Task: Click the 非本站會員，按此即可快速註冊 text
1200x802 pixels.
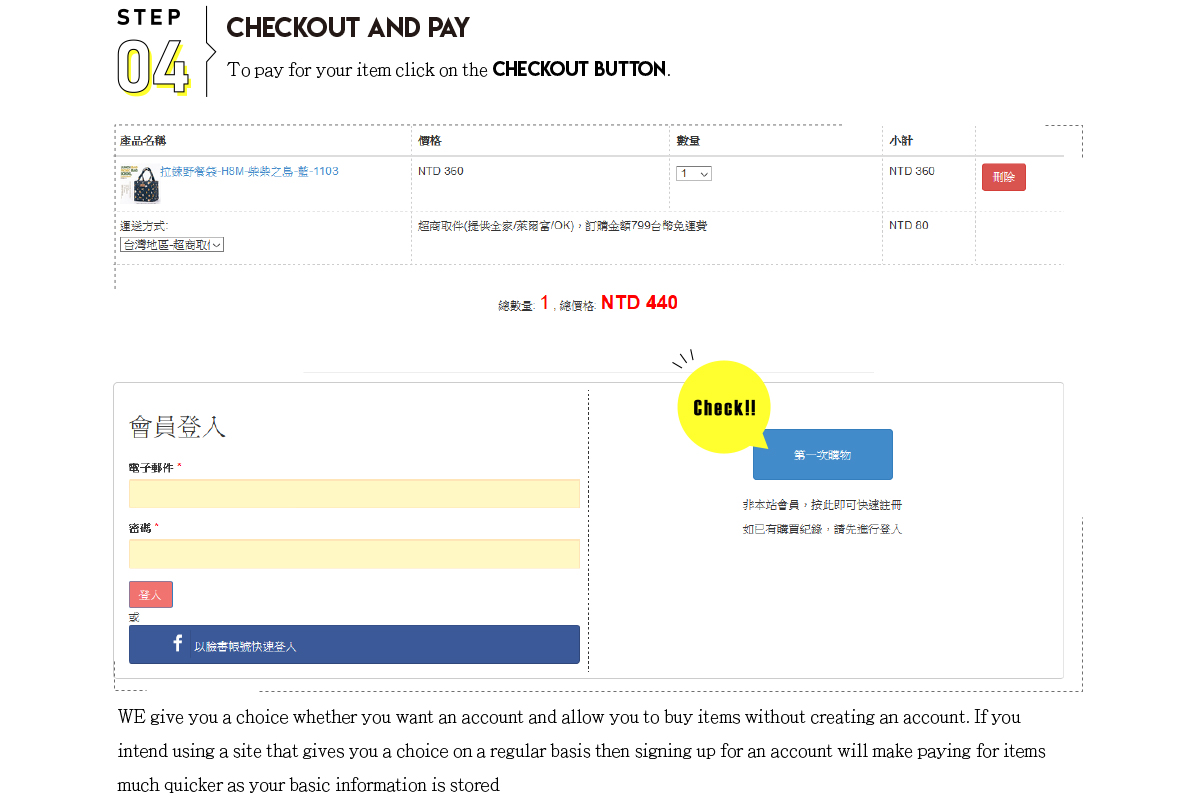Action: tap(822, 505)
